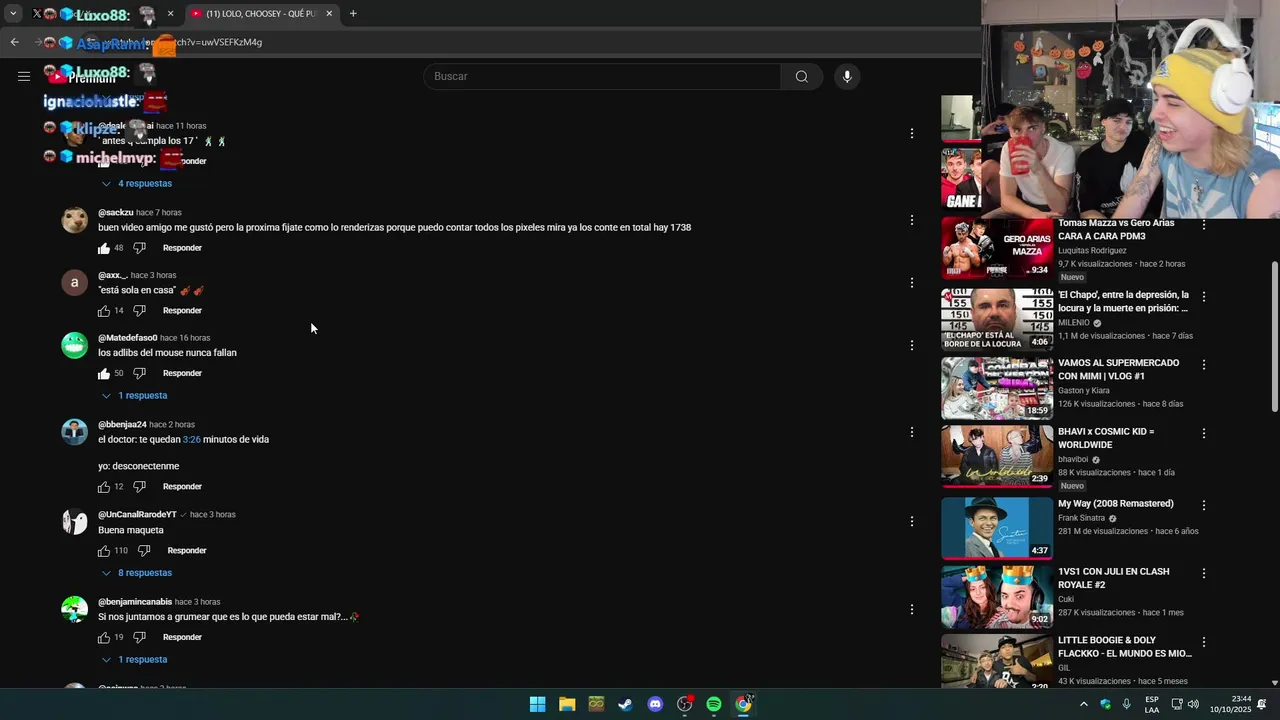Viewport: 1280px width, 720px height.
Task: Open options menu for @axx comment
Action: coord(911,283)
